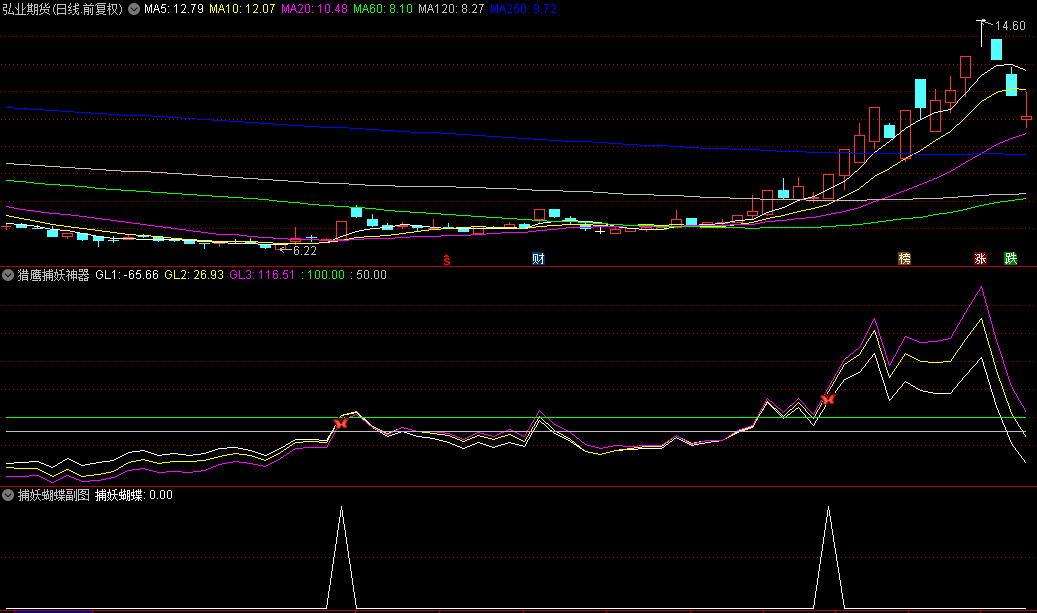The width and height of the screenshot is (1037, 613).
Task: Open the orange 榜 ranking list marker
Action: [905, 259]
